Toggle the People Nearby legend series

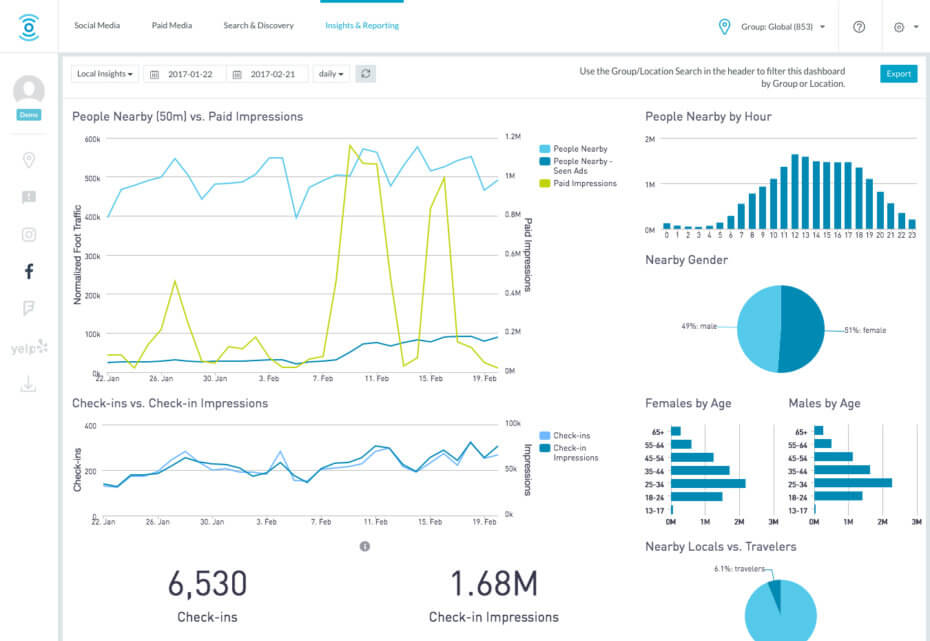click(x=580, y=148)
